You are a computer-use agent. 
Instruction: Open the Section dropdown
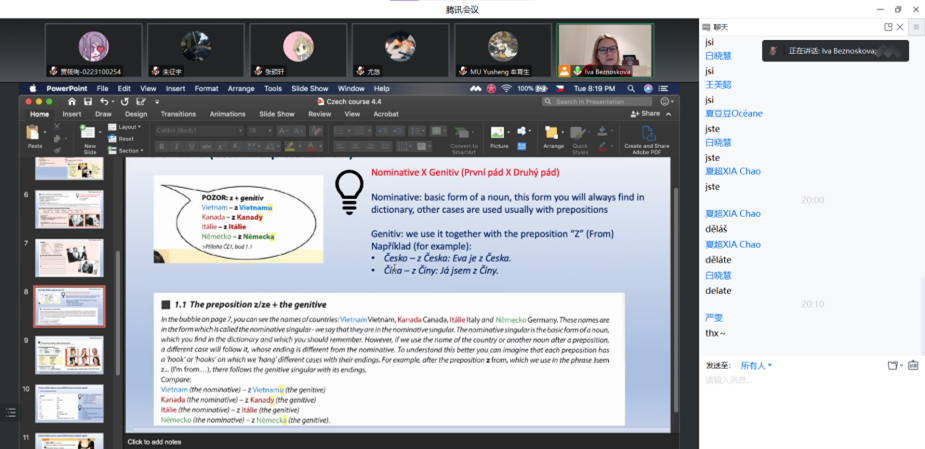click(x=126, y=150)
